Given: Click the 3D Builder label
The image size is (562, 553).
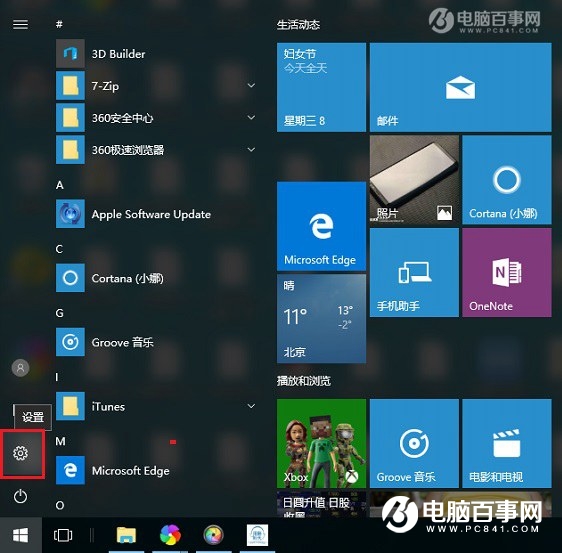Looking at the screenshot, I should pos(119,54).
